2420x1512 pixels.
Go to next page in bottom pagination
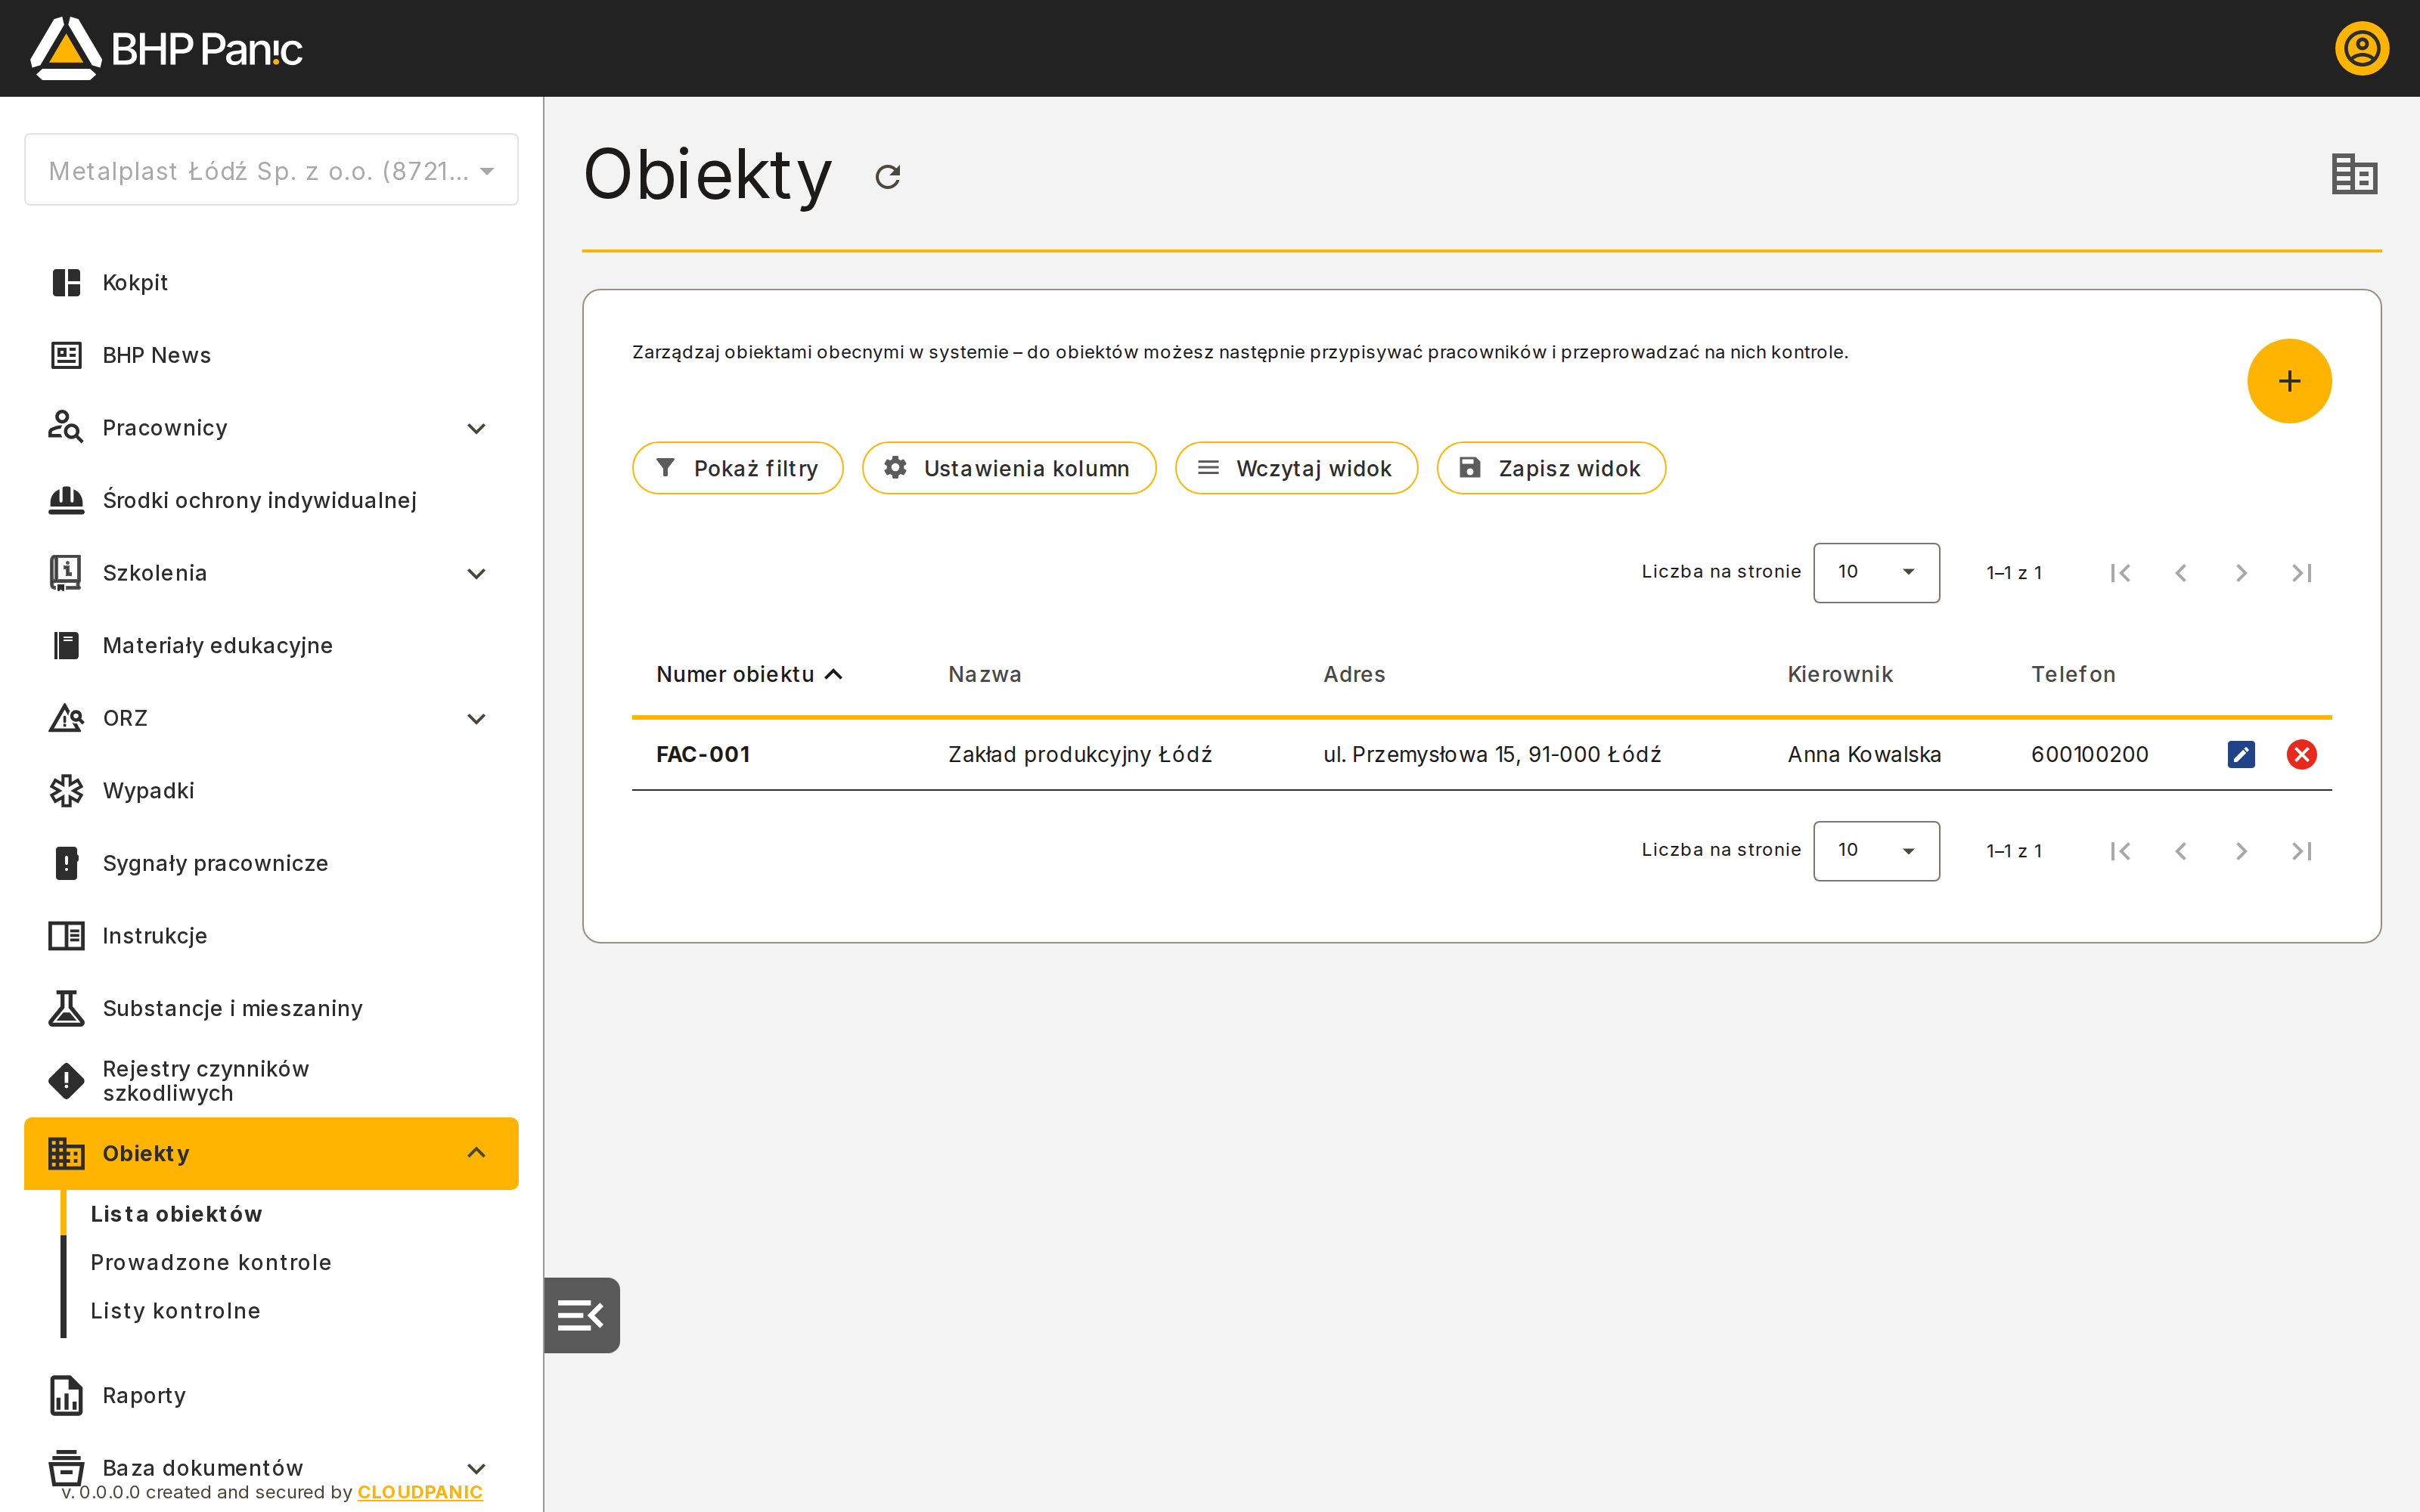[x=2241, y=851]
